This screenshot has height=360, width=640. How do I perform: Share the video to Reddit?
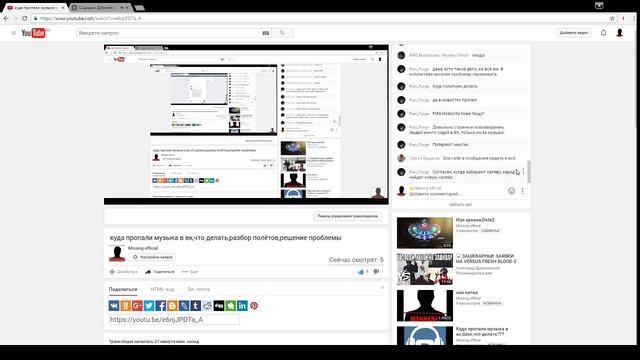click(207, 306)
